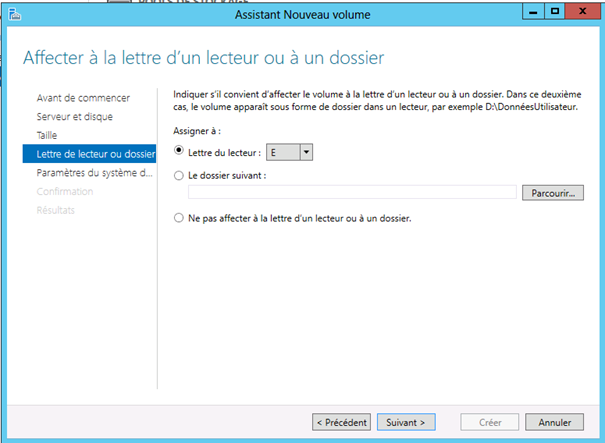The height and width of the screenshot is (443, 605).
Task: Select 'Ne pas affecter à la lettre' option
Action: click(x=179, y=217)
